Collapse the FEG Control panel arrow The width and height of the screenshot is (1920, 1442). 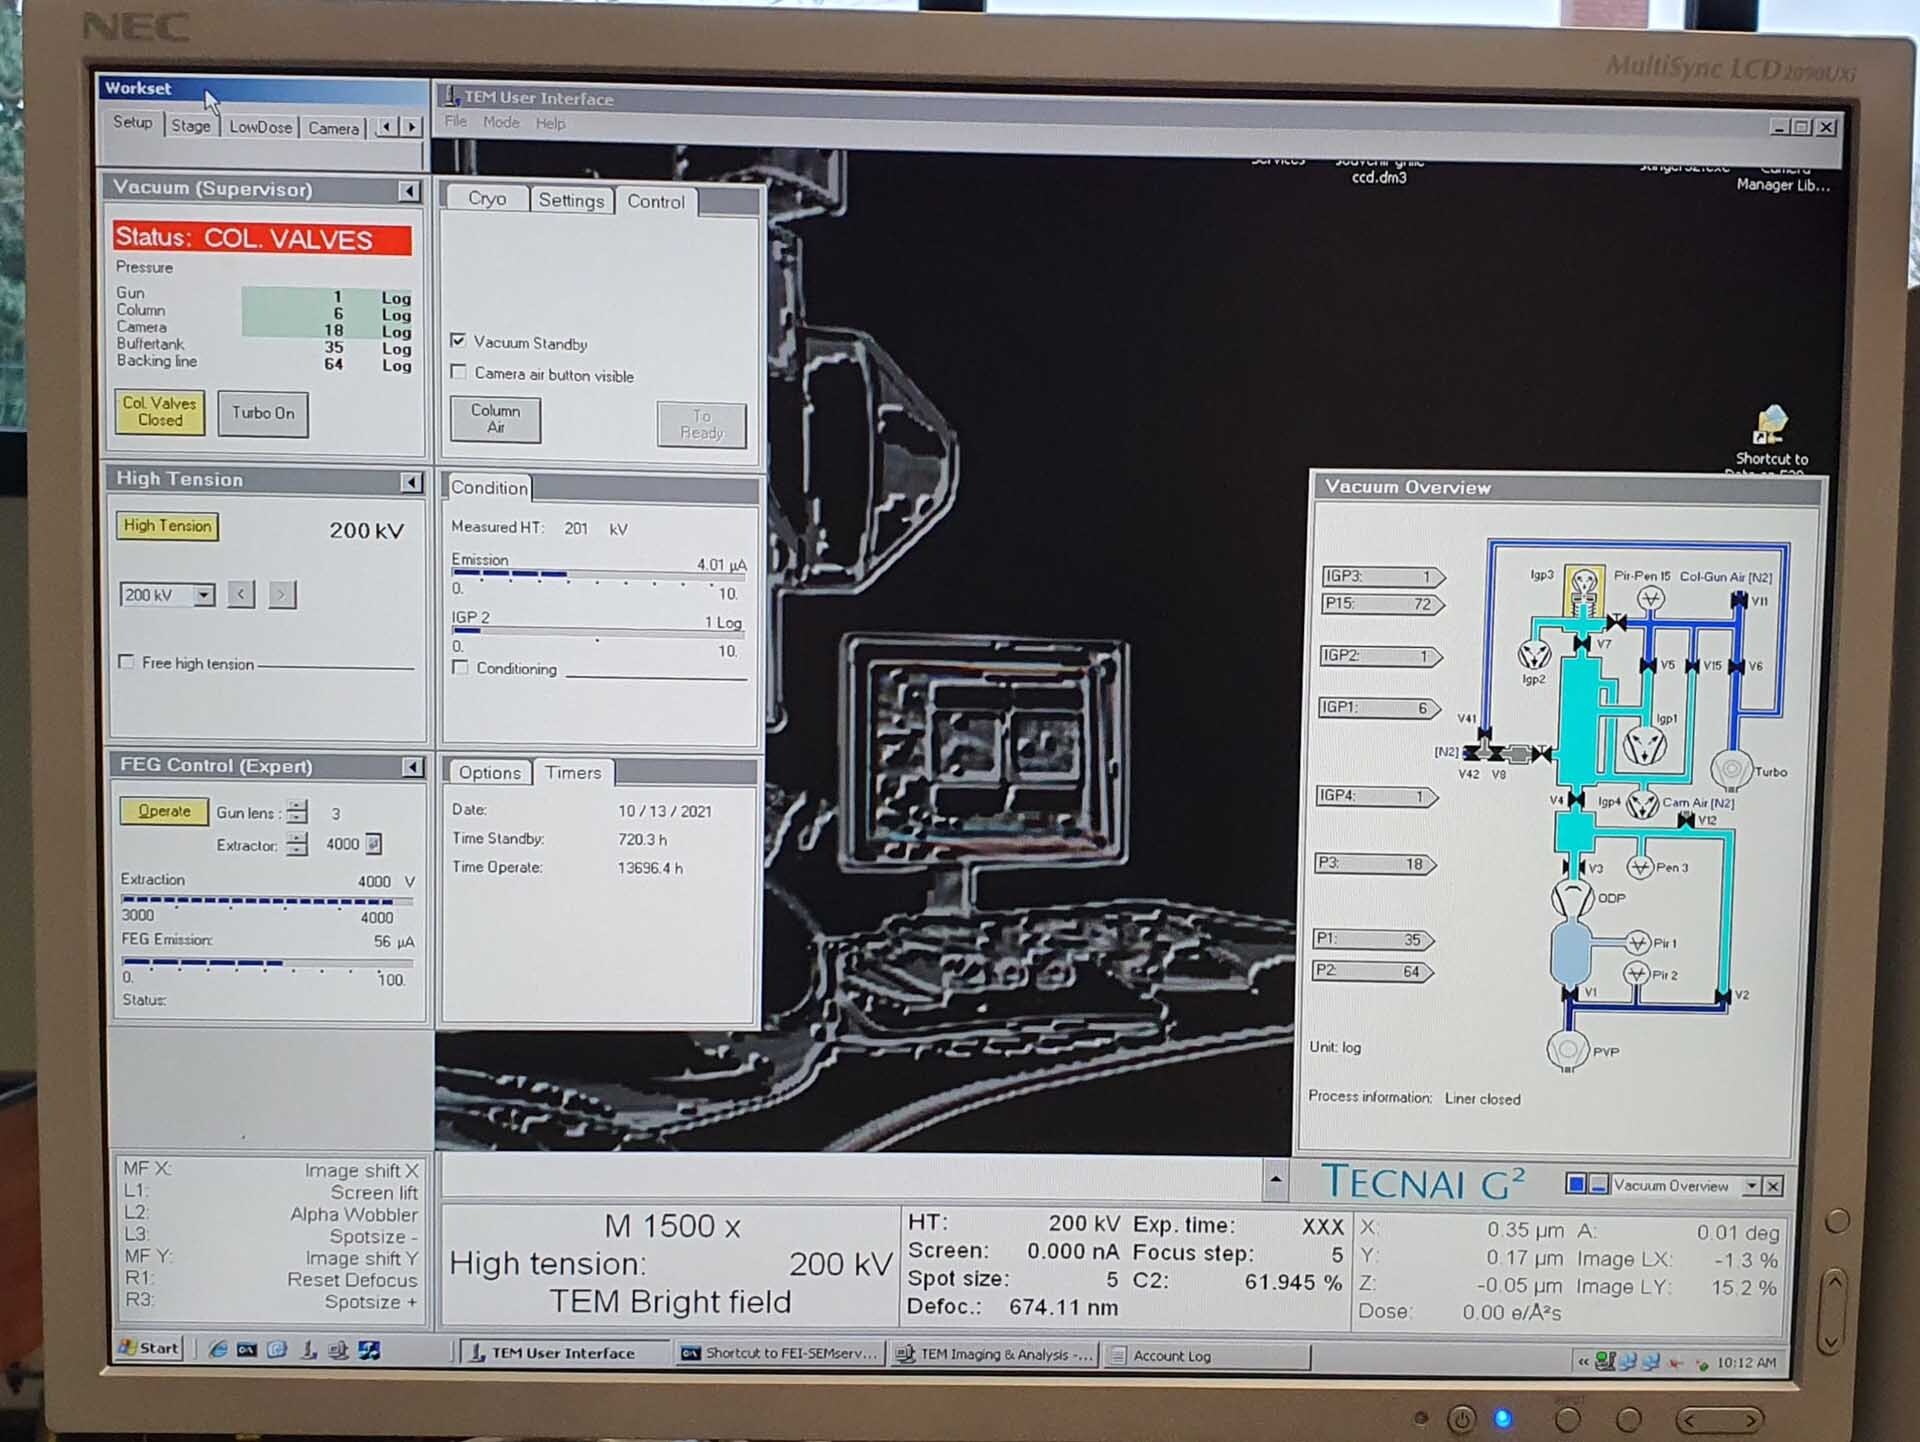pyautogui.click(x=412, y=767)
